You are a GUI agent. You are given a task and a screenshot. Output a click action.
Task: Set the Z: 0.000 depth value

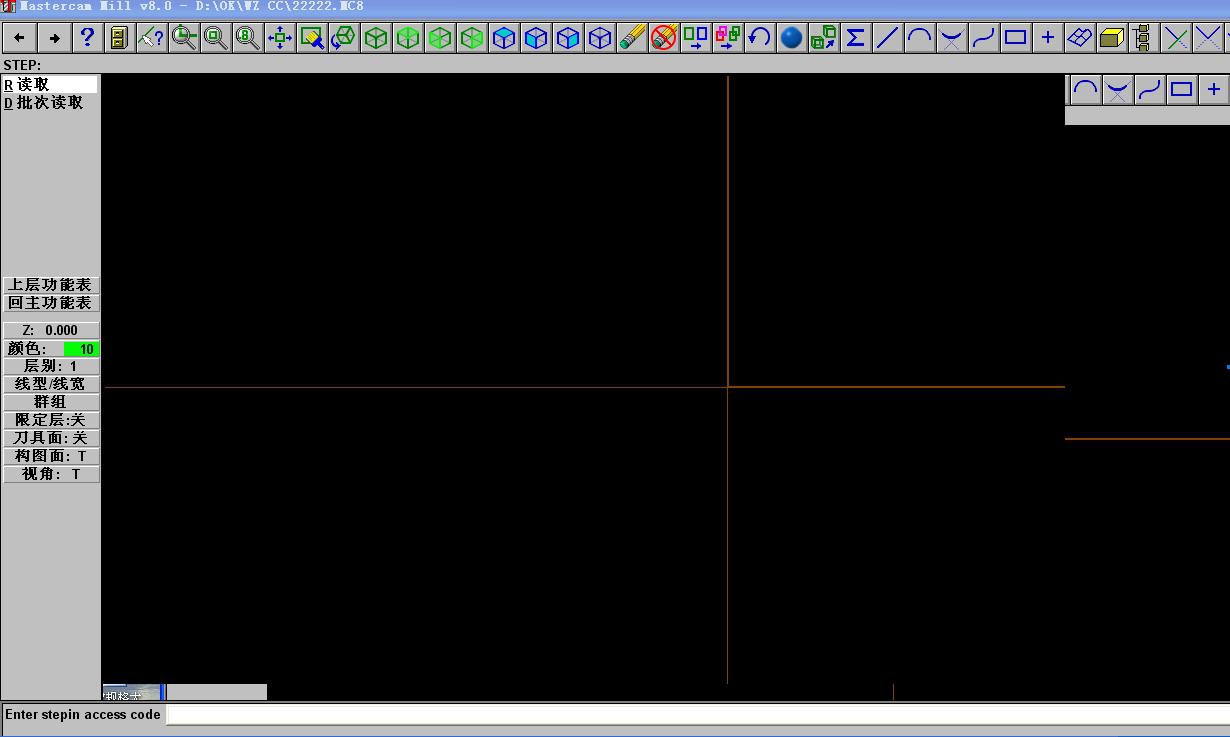51,330
